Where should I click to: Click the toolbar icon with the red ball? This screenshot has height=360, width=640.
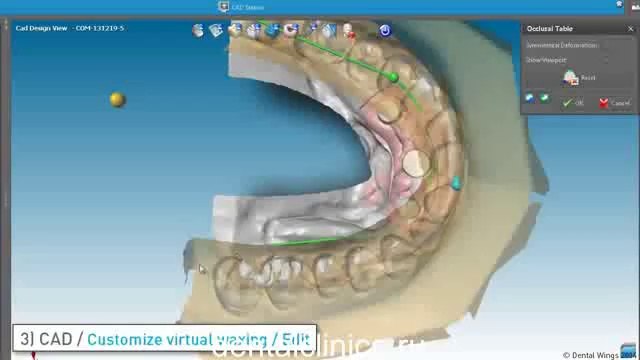click(349, 31)
